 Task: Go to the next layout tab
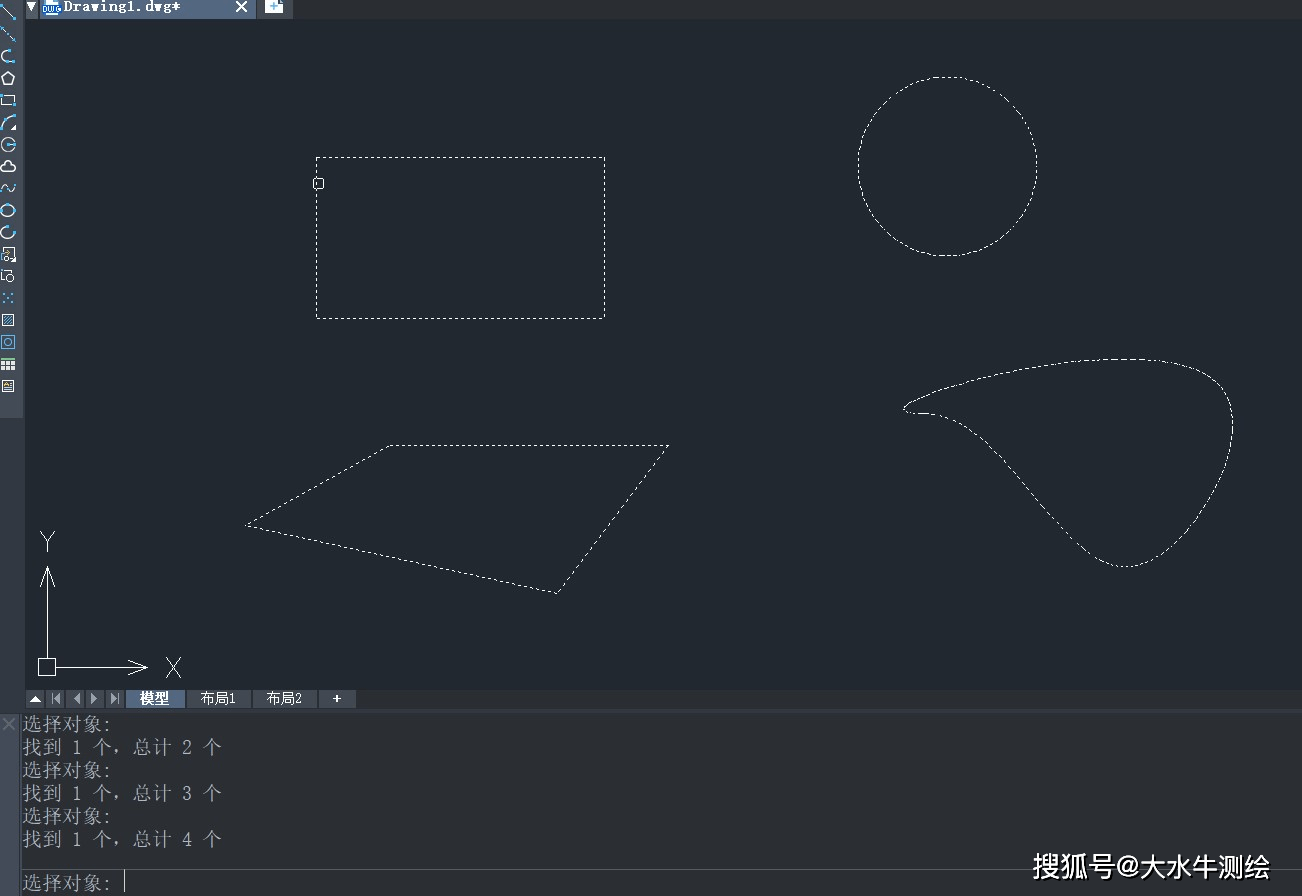(x=95, y=699)
